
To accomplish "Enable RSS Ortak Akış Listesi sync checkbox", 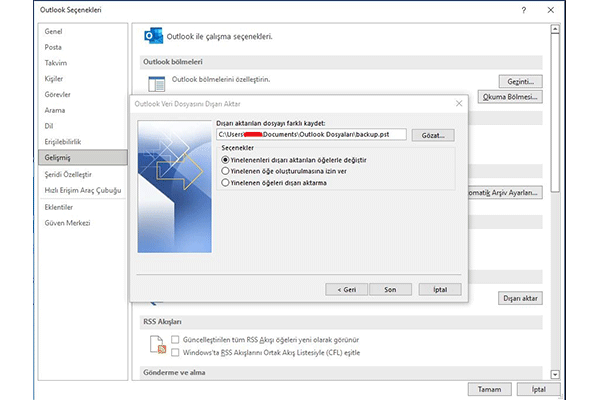I will coord(175,353).
